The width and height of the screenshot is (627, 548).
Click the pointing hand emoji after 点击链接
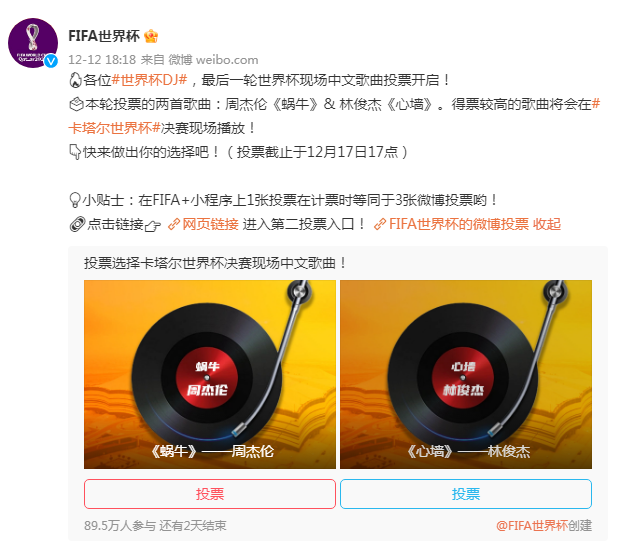153,226
